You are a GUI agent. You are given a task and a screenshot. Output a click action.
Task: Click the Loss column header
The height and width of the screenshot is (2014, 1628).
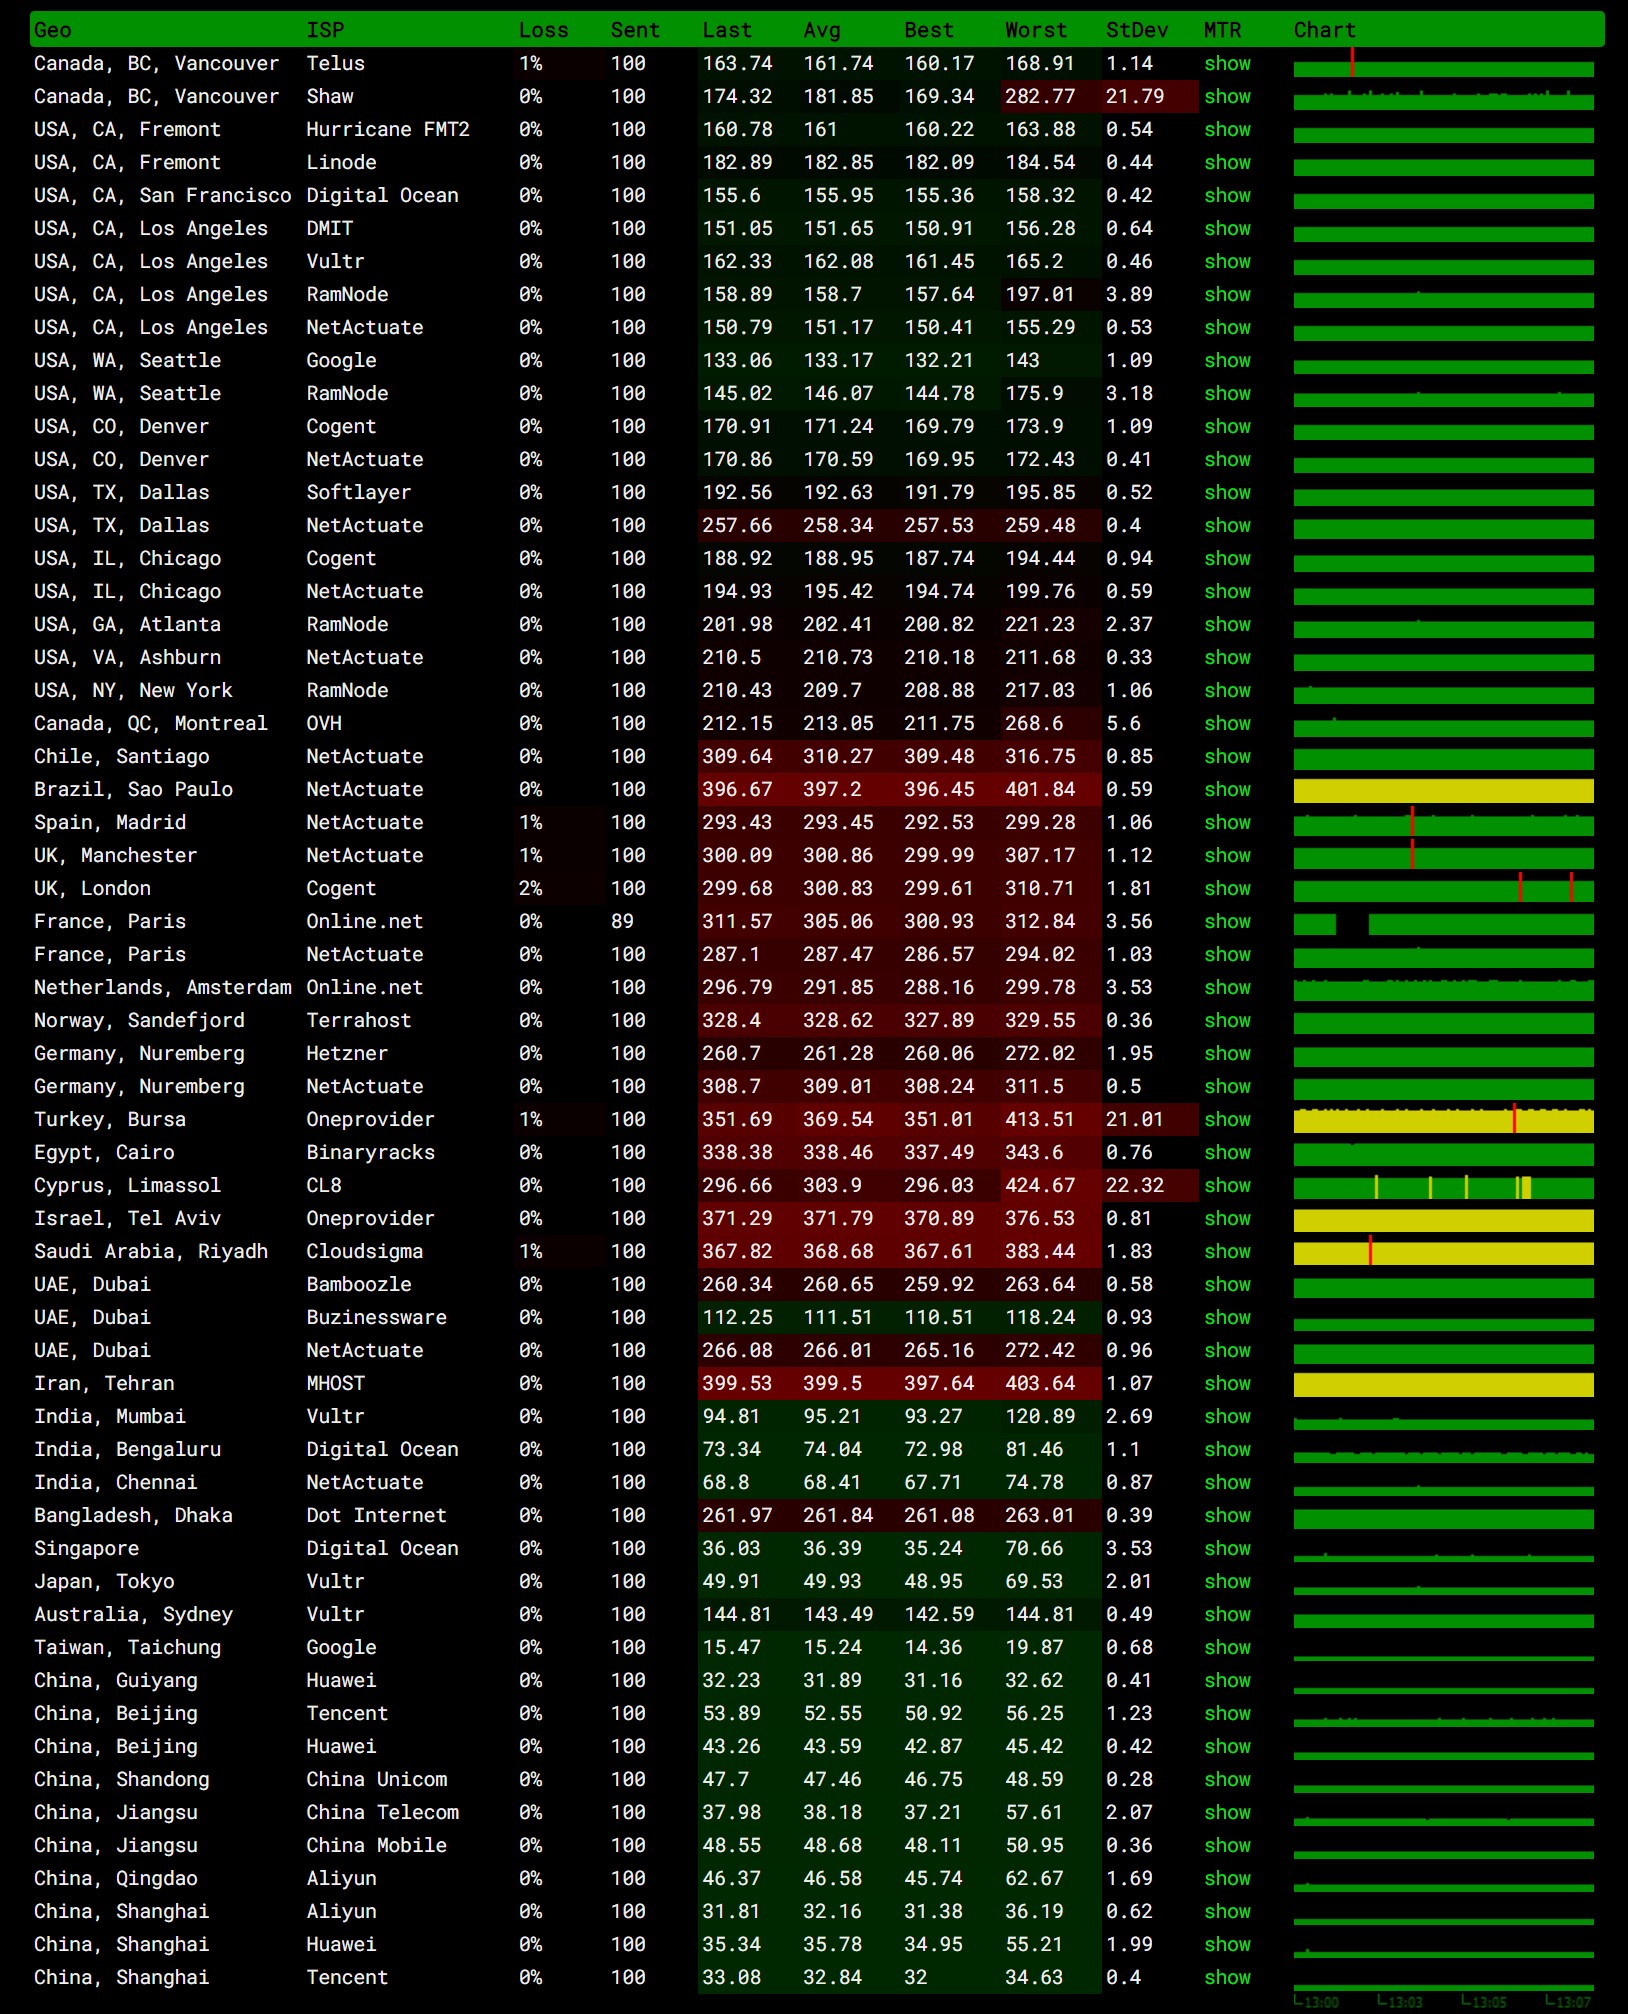point(543,30)
